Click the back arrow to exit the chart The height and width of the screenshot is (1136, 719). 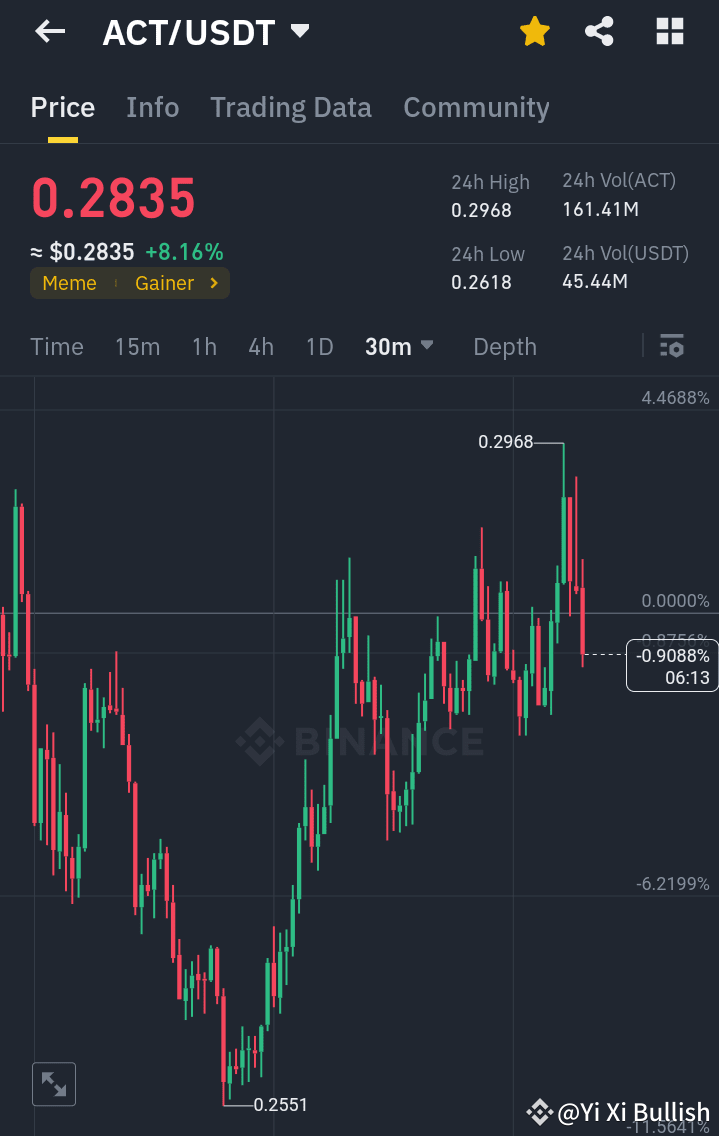pyautogui.click(x=47, y=31)
